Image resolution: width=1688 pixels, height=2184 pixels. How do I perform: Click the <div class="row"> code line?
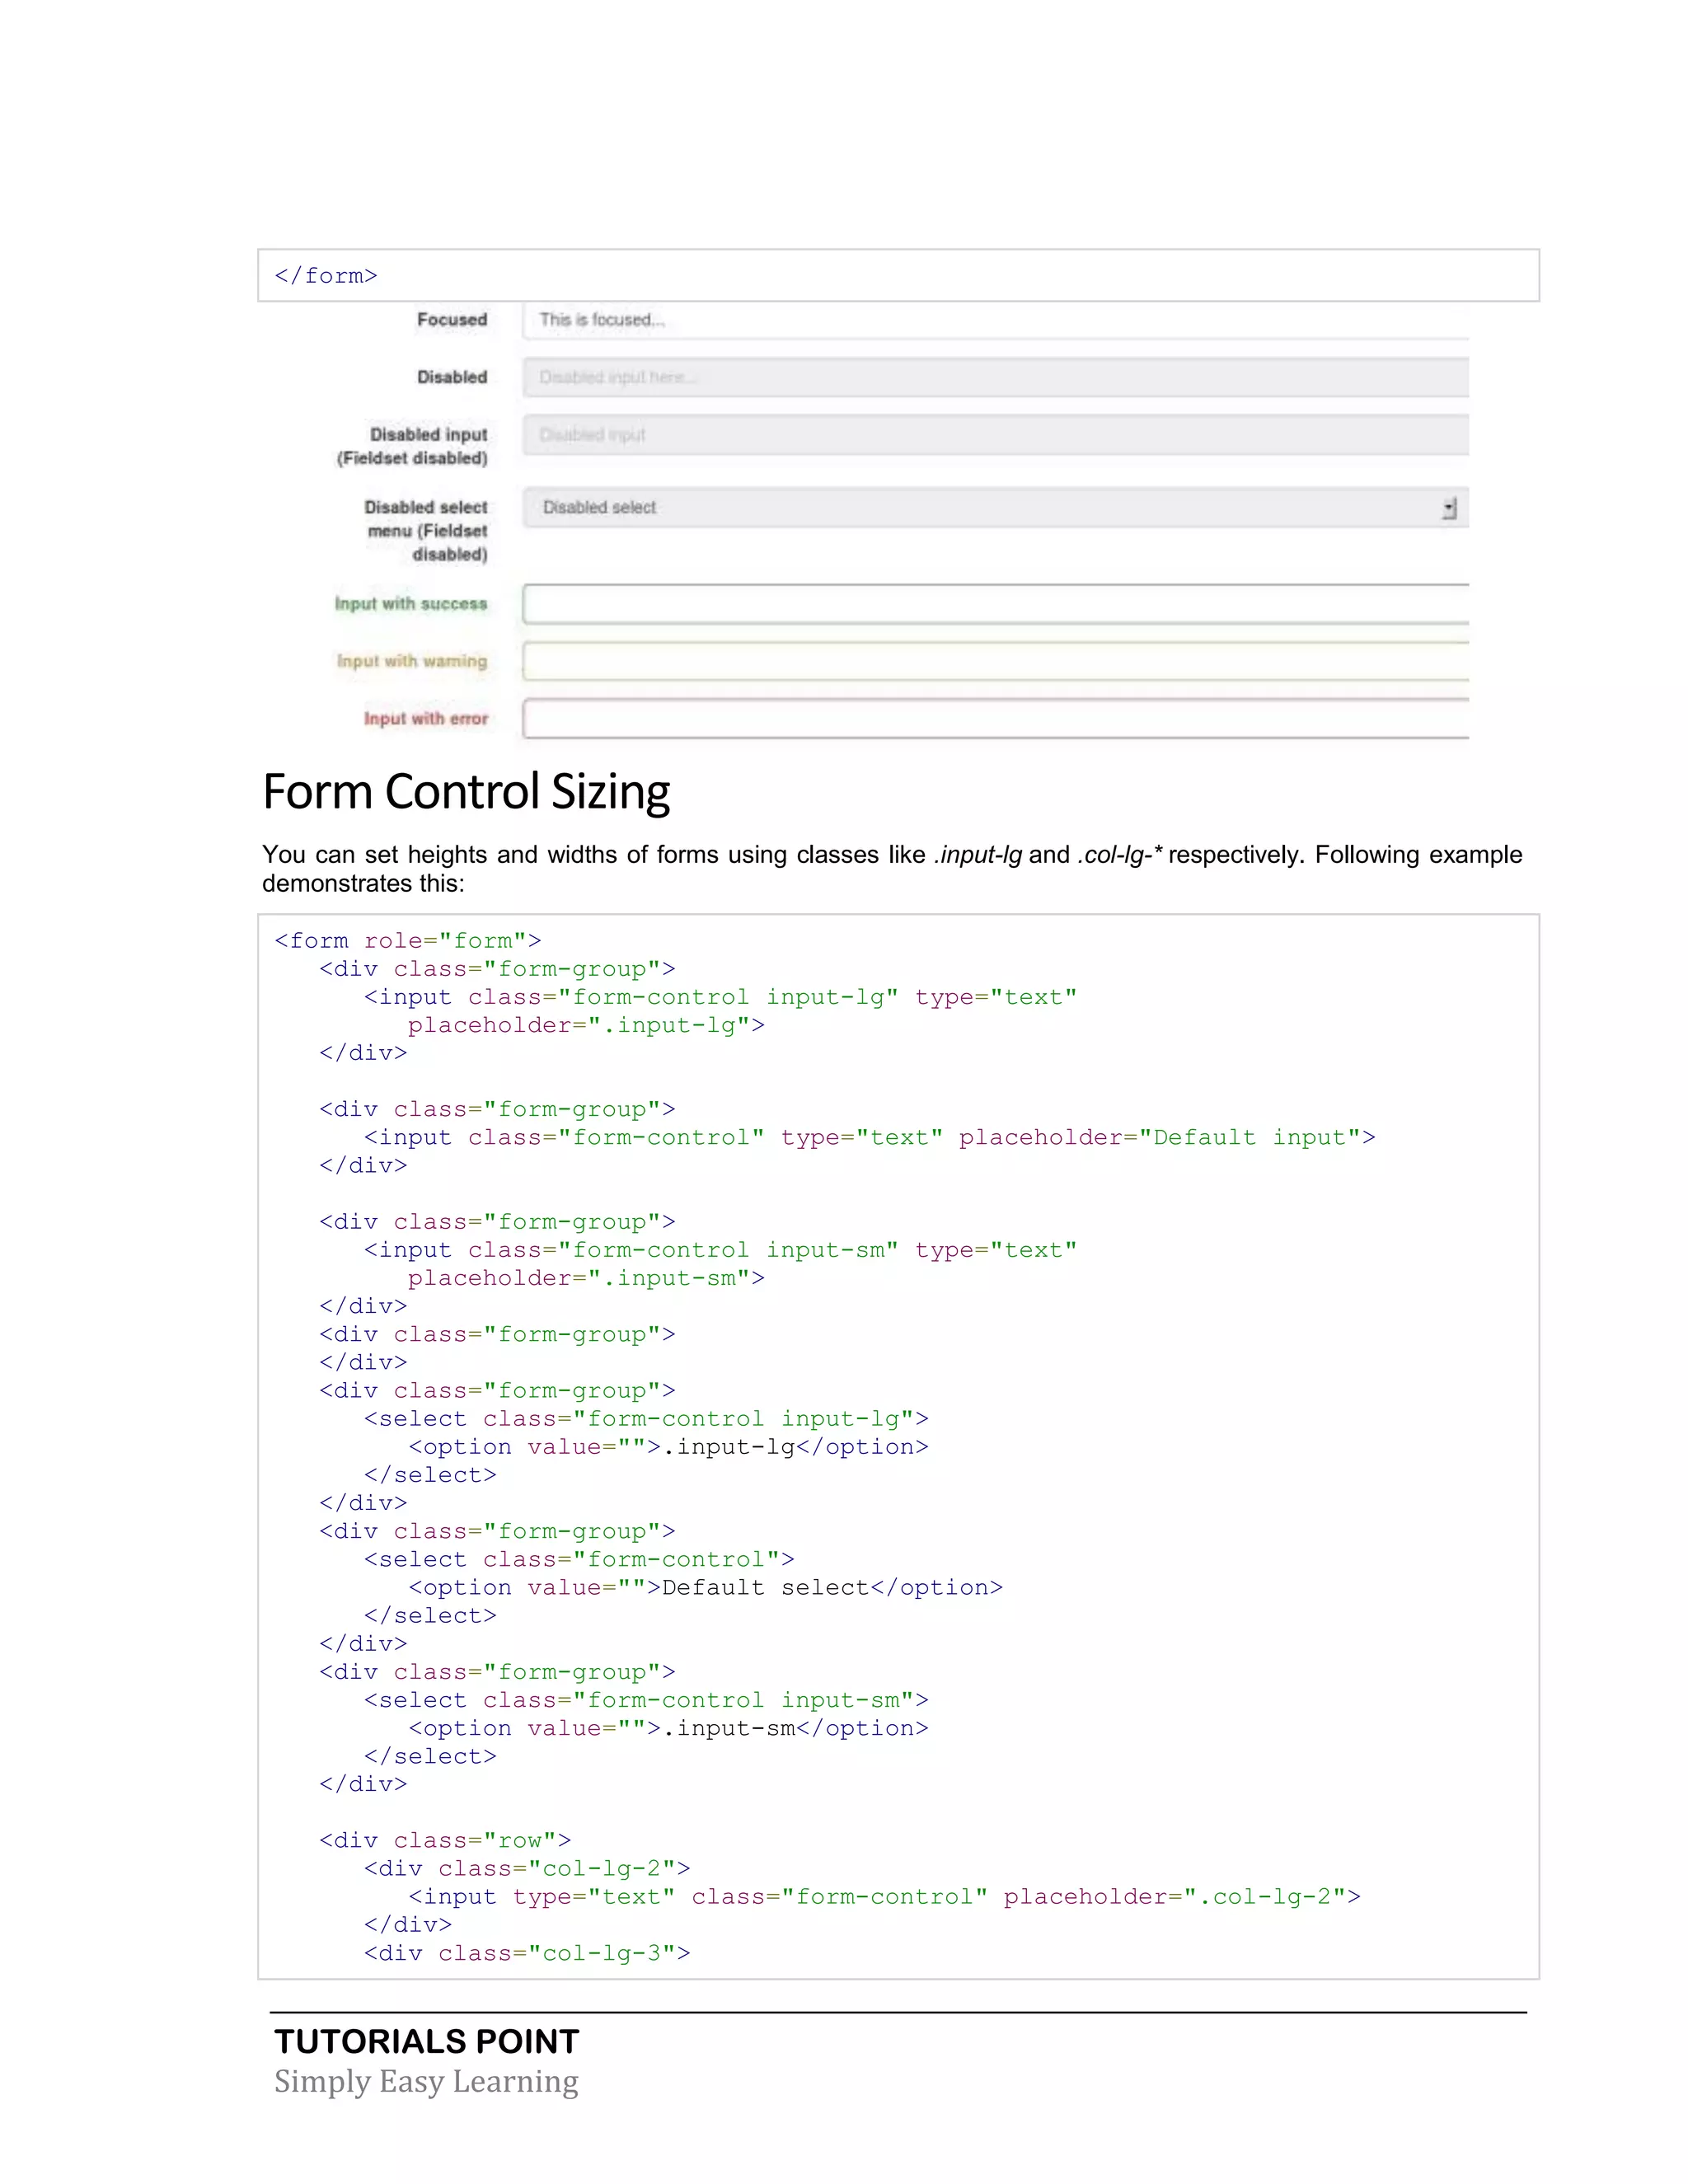pos(445,1840)
